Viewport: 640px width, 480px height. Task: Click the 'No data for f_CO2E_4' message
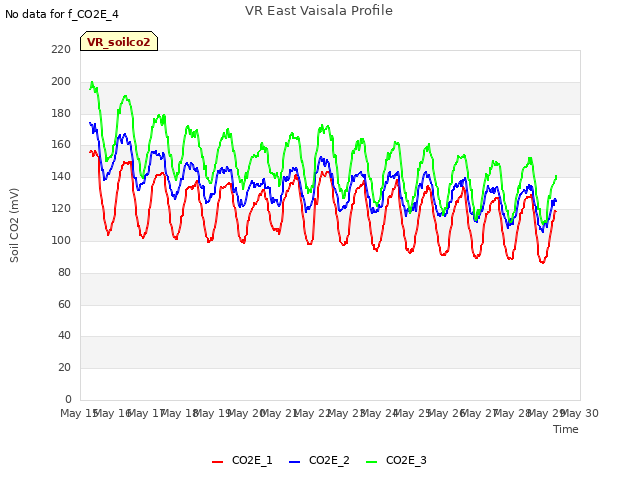point(62,14)
